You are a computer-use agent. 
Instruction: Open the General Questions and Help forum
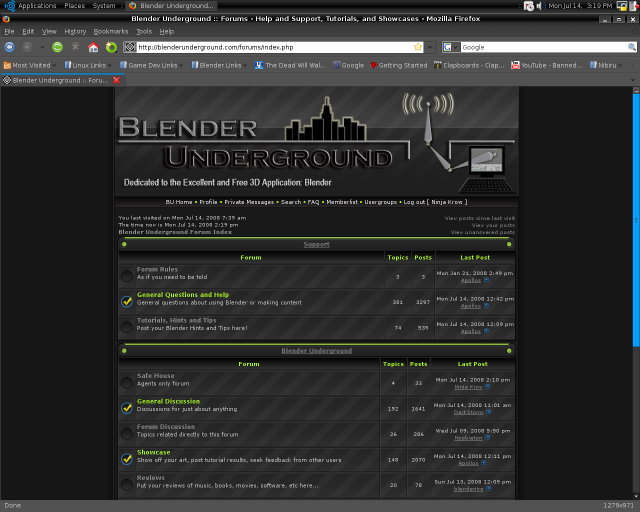tap(183, 294)
